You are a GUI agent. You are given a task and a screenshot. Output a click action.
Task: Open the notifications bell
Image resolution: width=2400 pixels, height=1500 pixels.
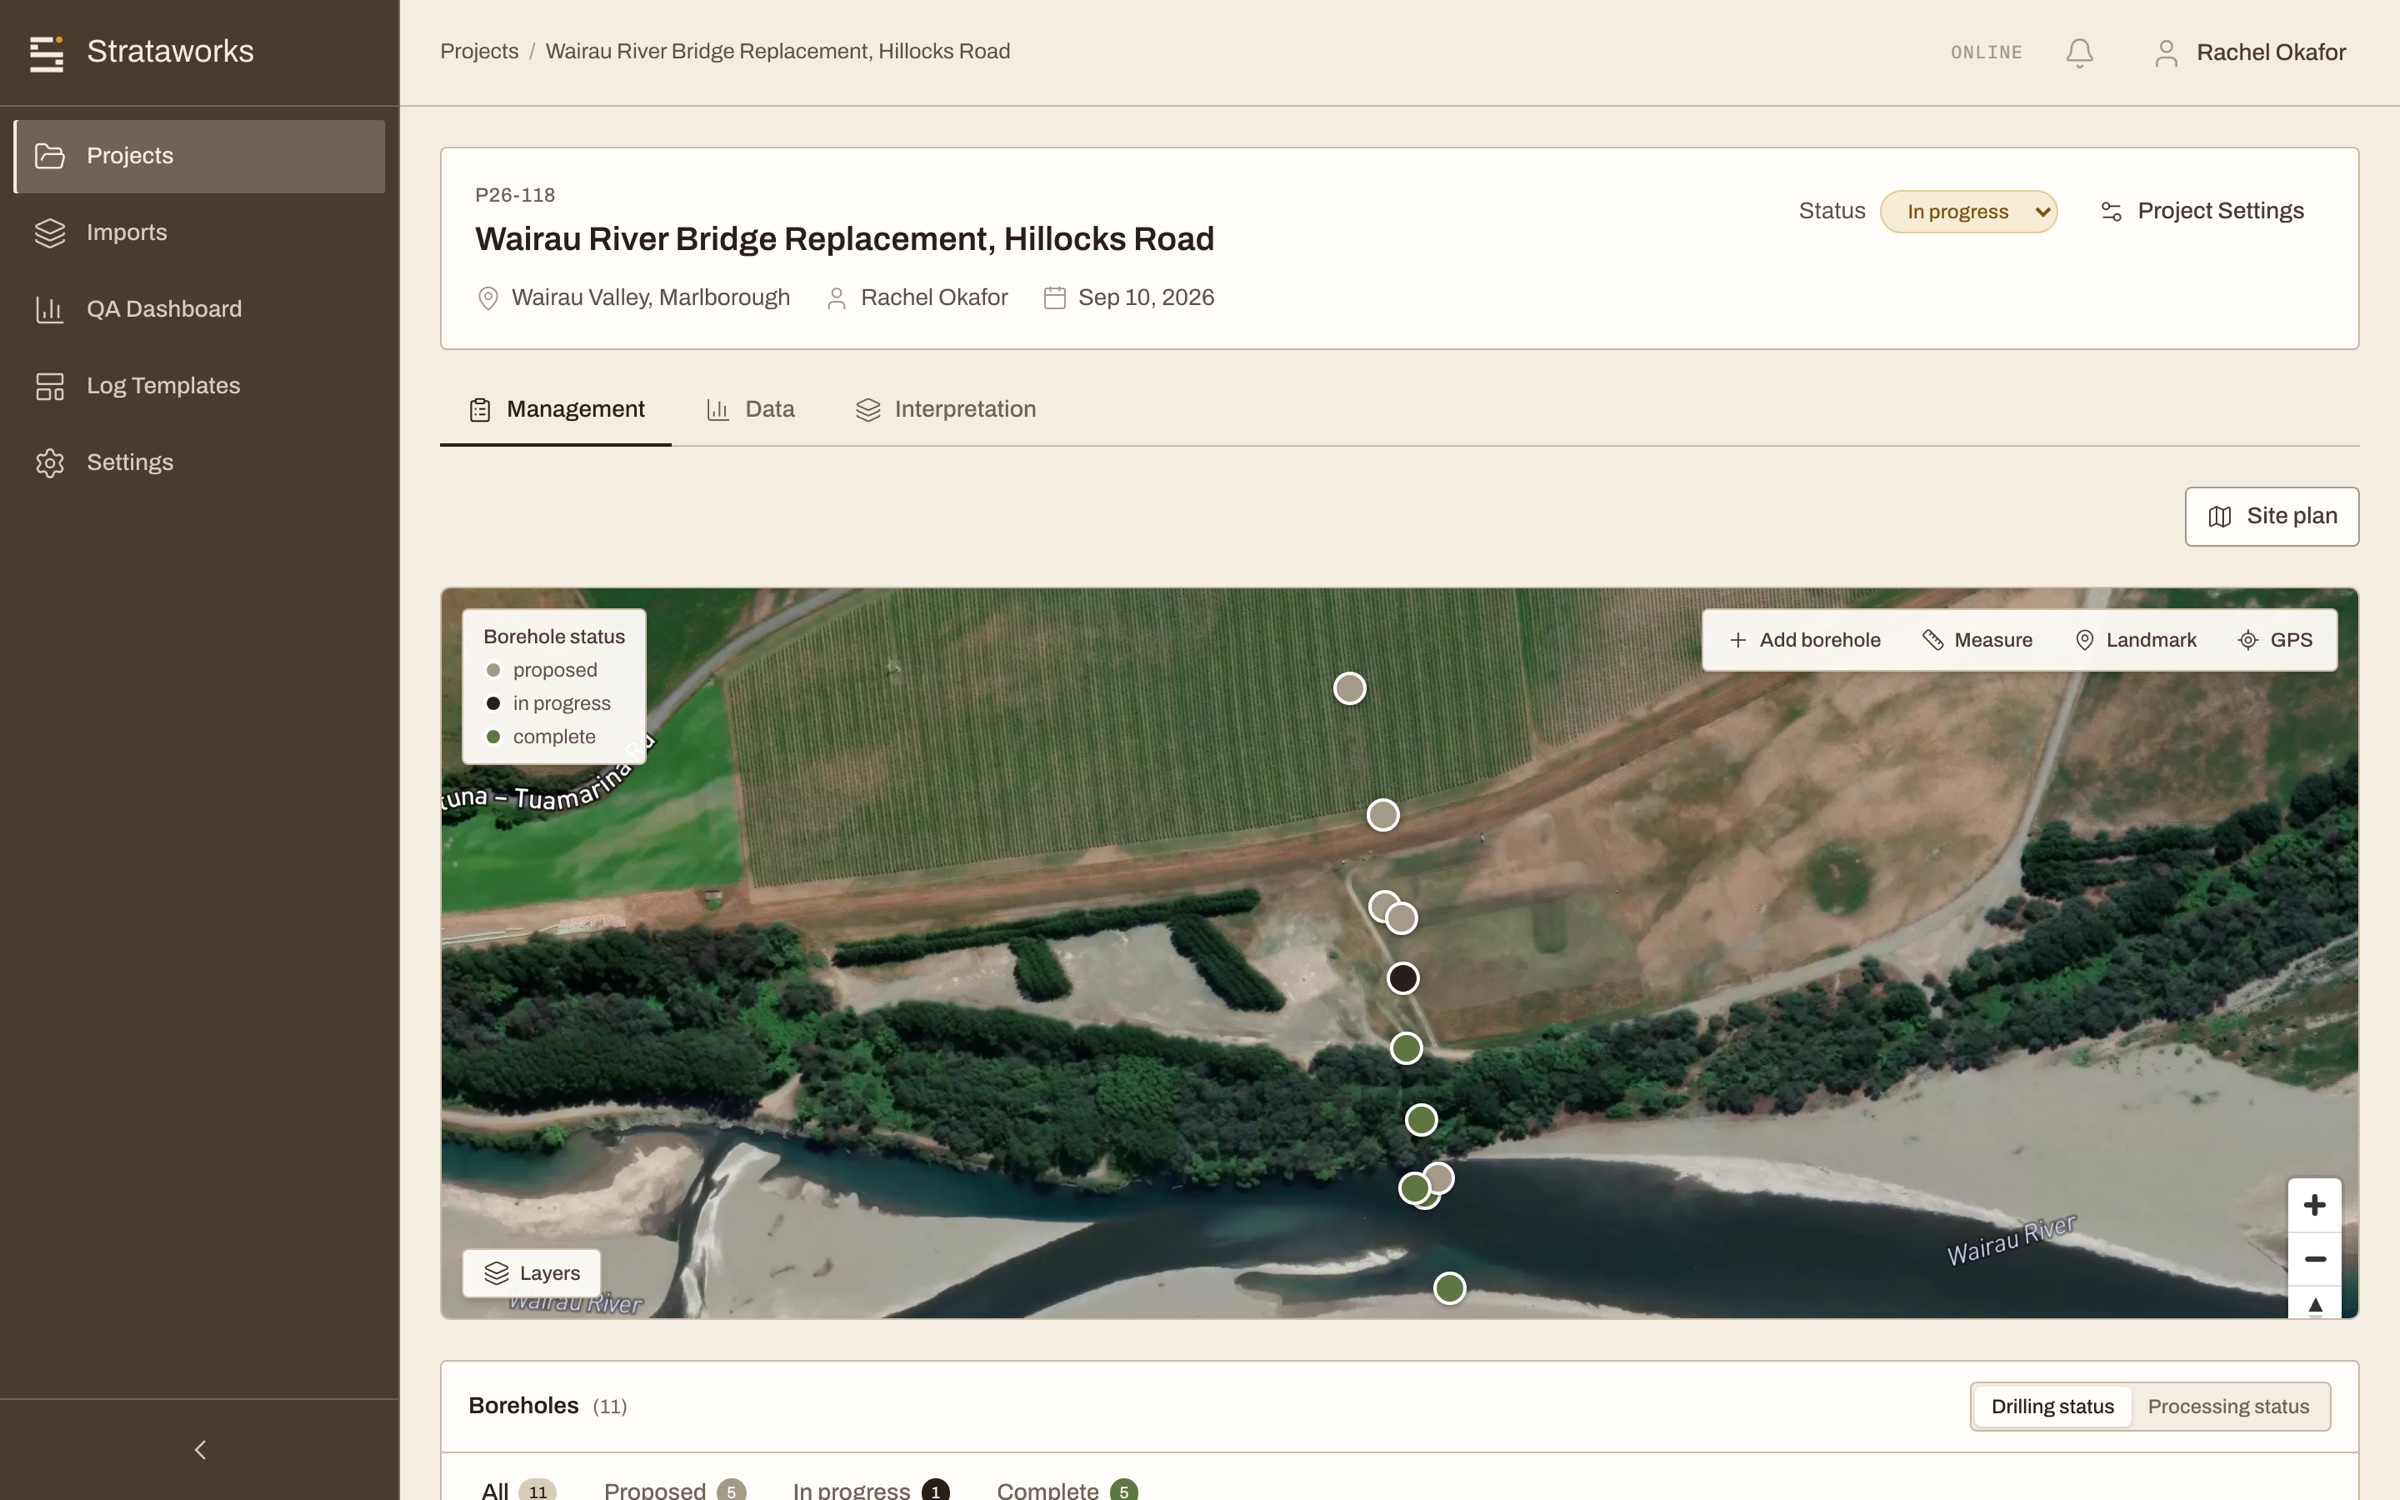click(2080, 53)
